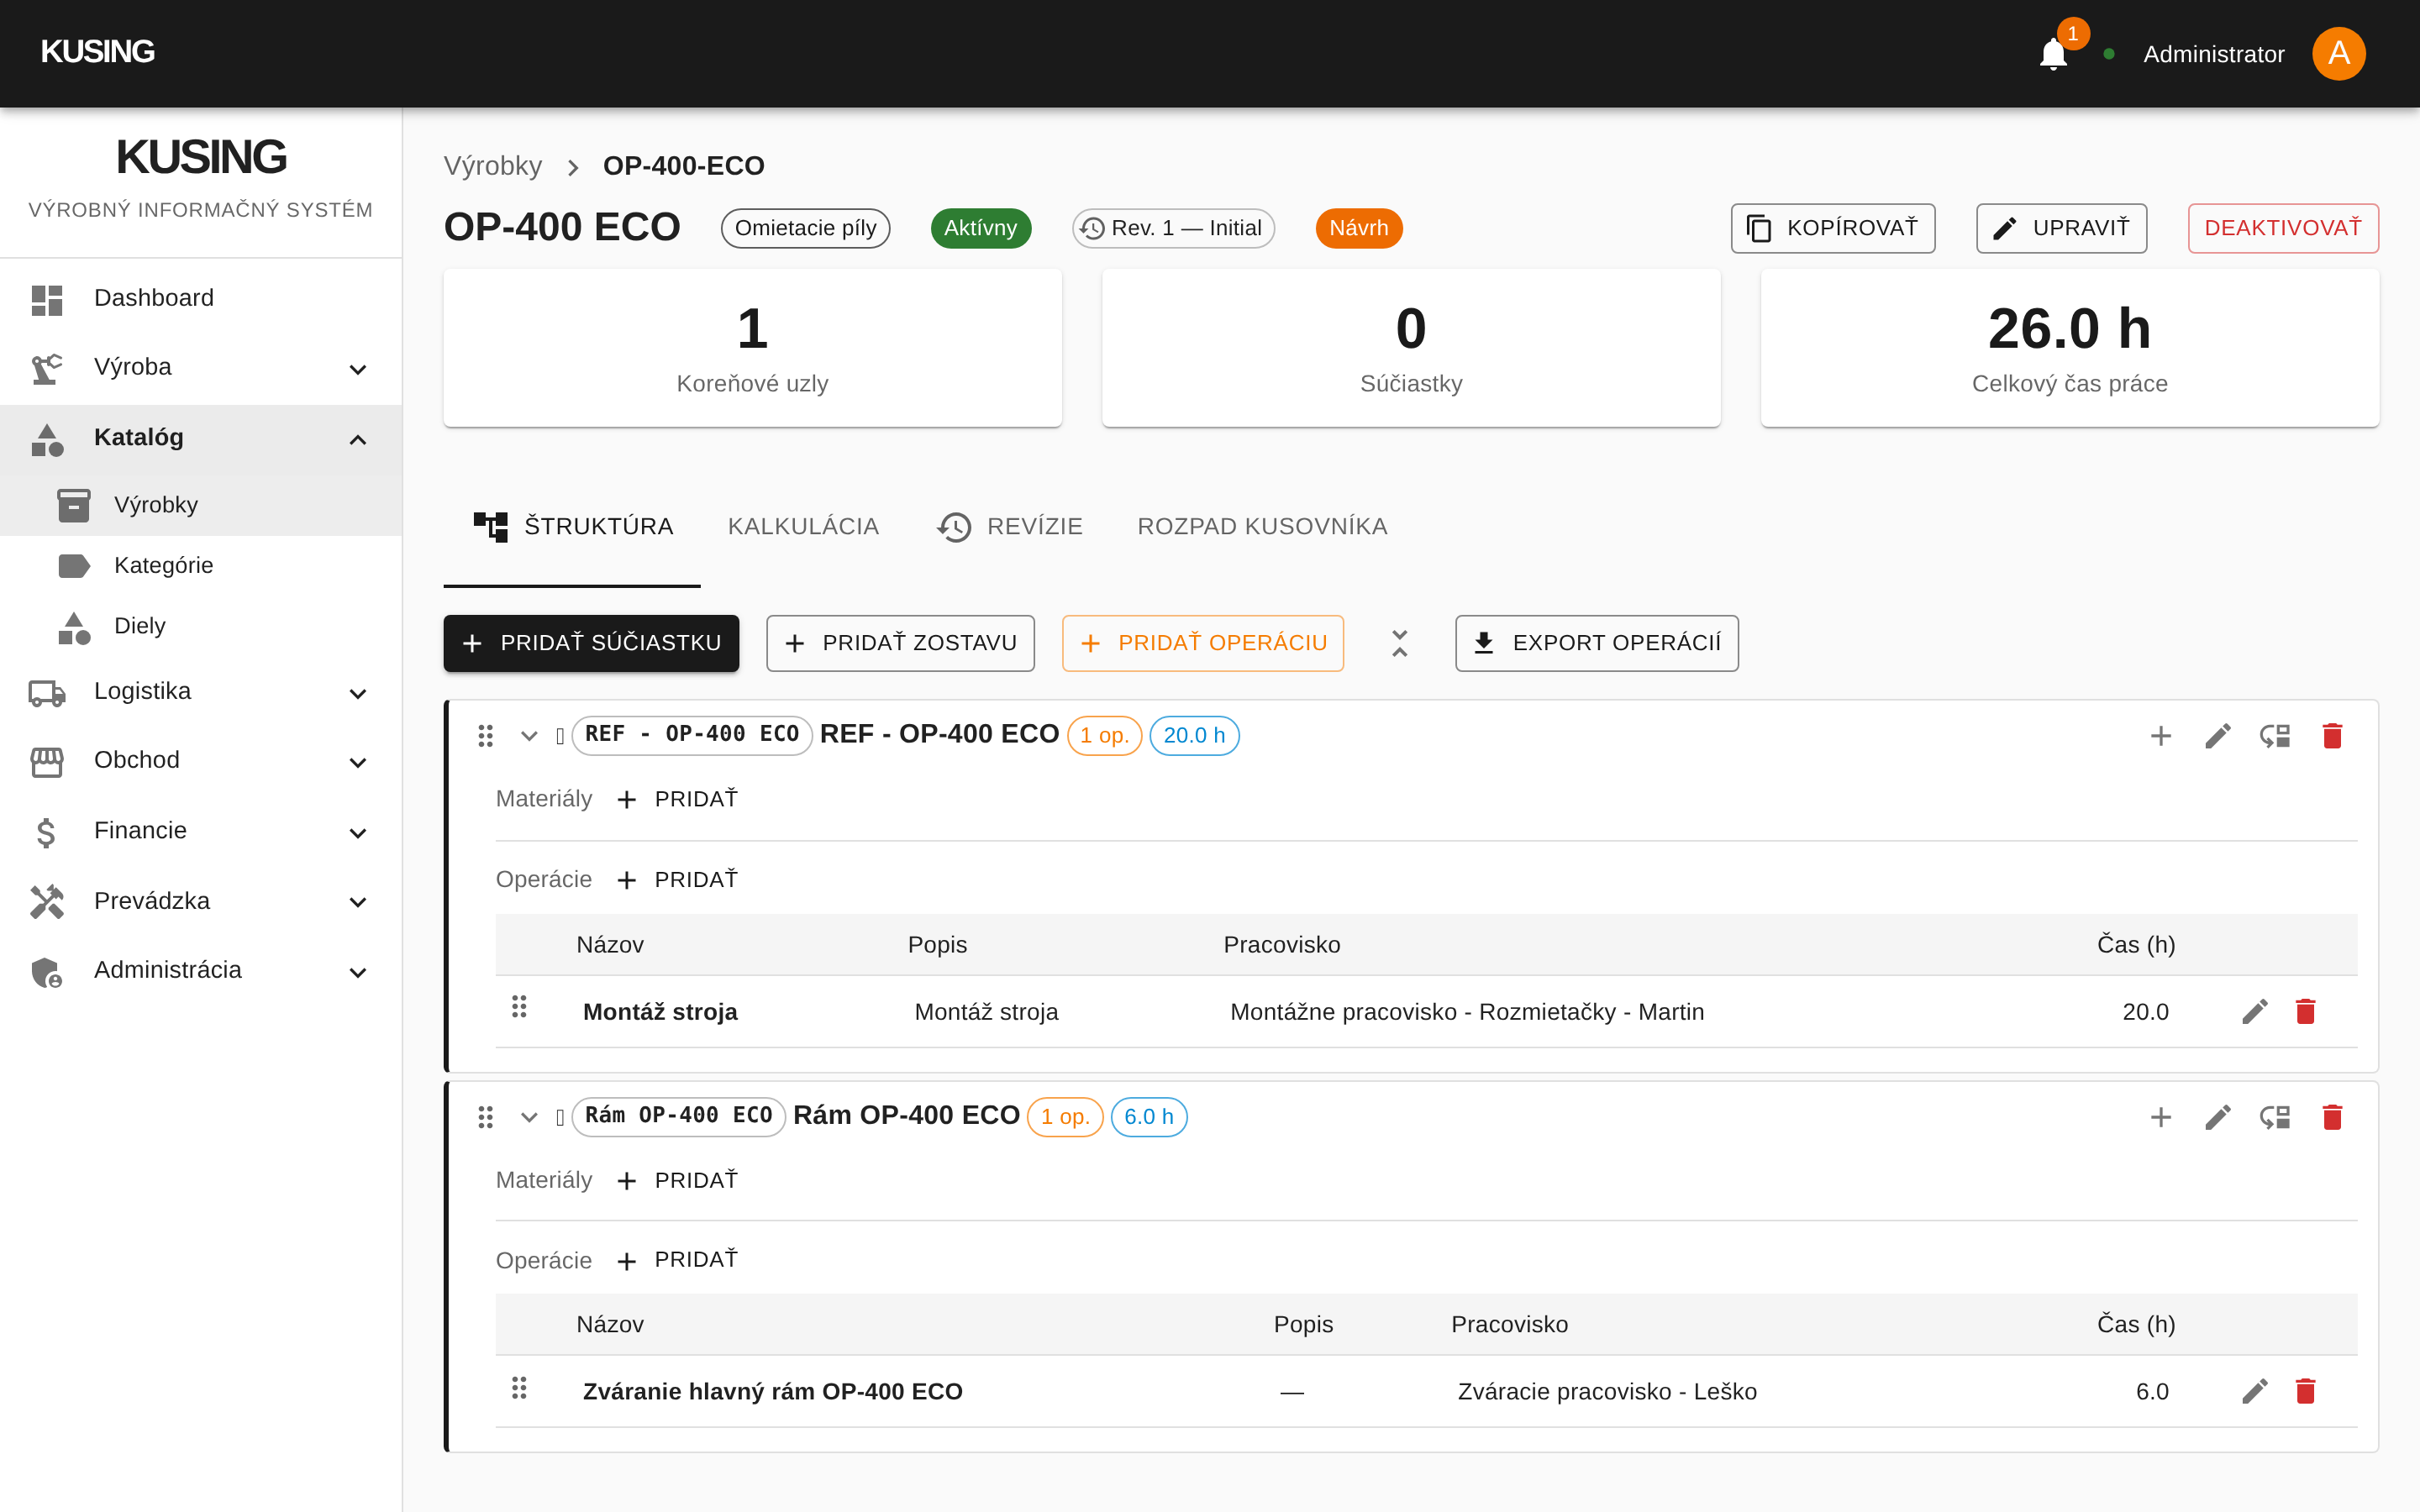Click the move-node icon on Rám OP-400 ECO row
The height and width of the screenshot is (1512, 2420).
(x=2275, y=1117)
